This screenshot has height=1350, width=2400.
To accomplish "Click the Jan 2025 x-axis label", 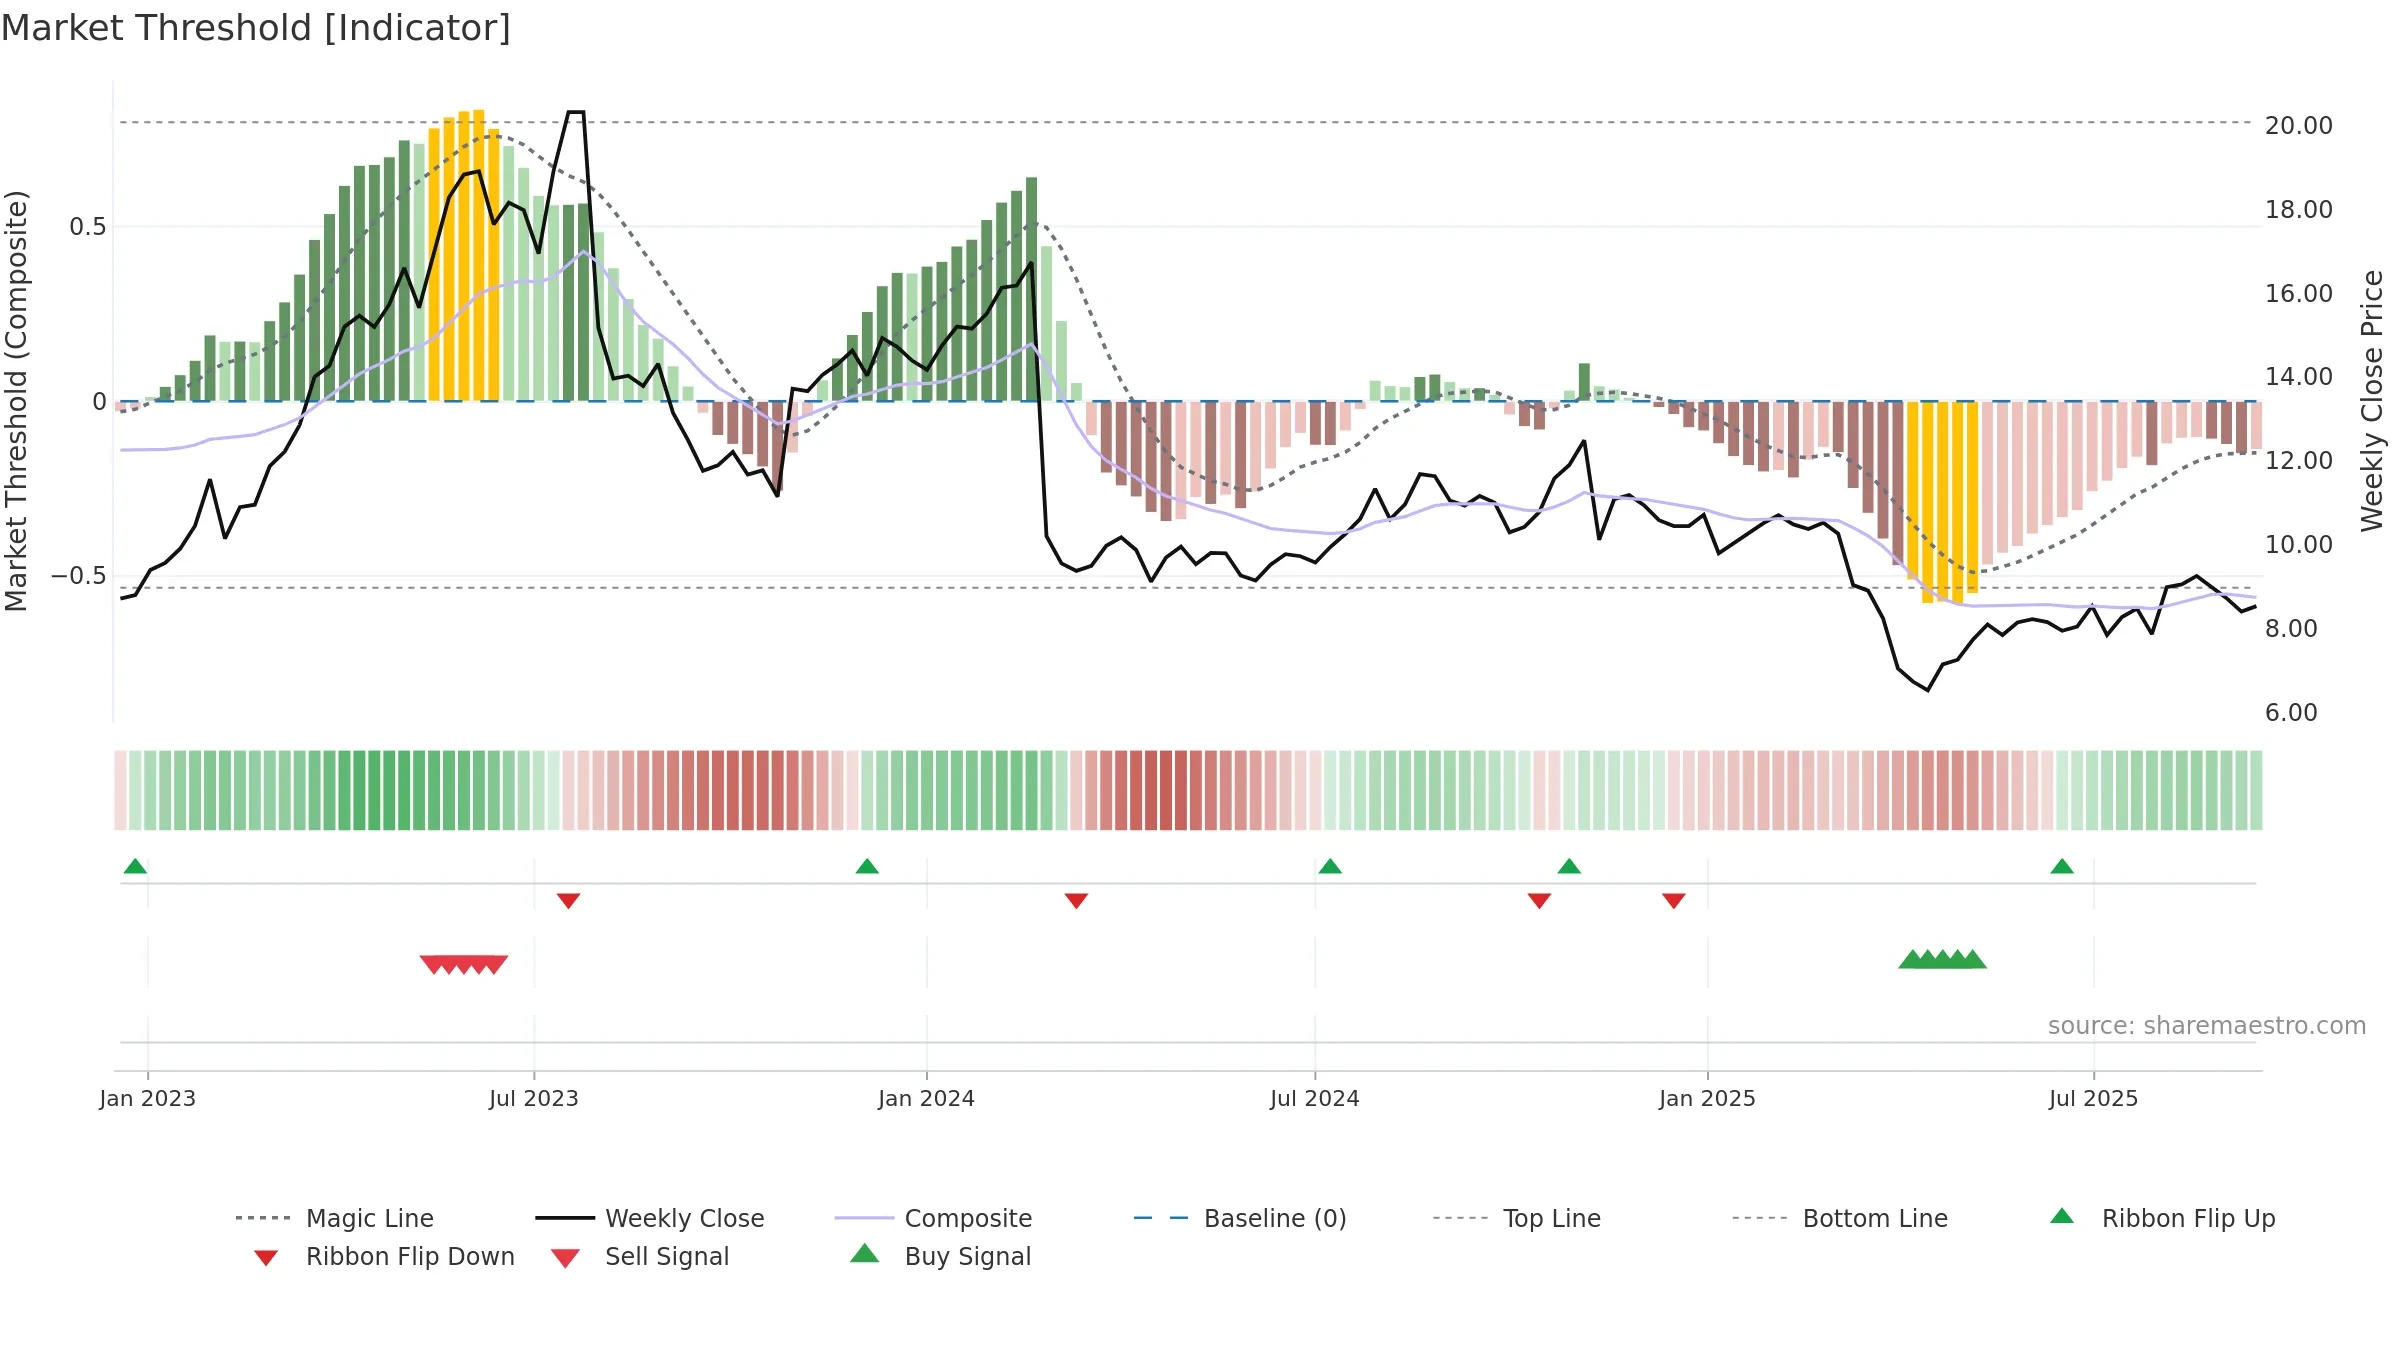I will coord(1707,1098).
